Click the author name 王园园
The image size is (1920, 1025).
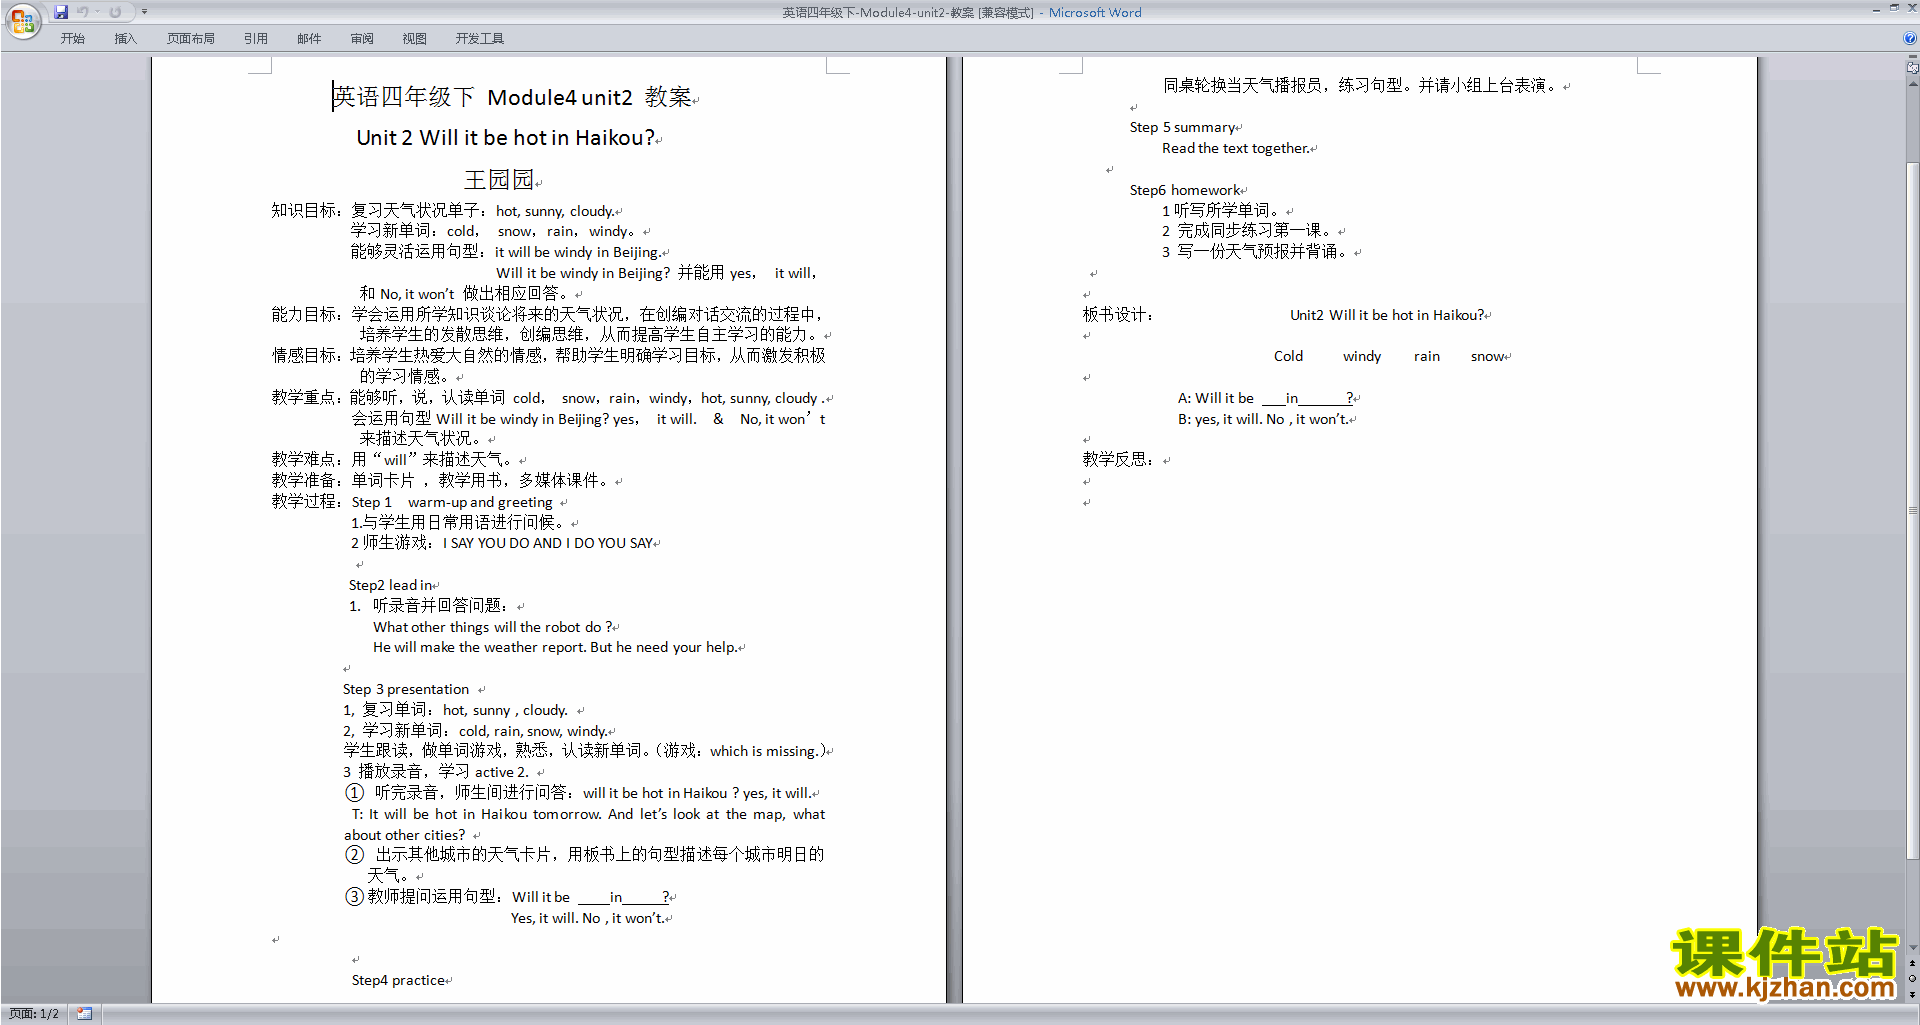499,180
